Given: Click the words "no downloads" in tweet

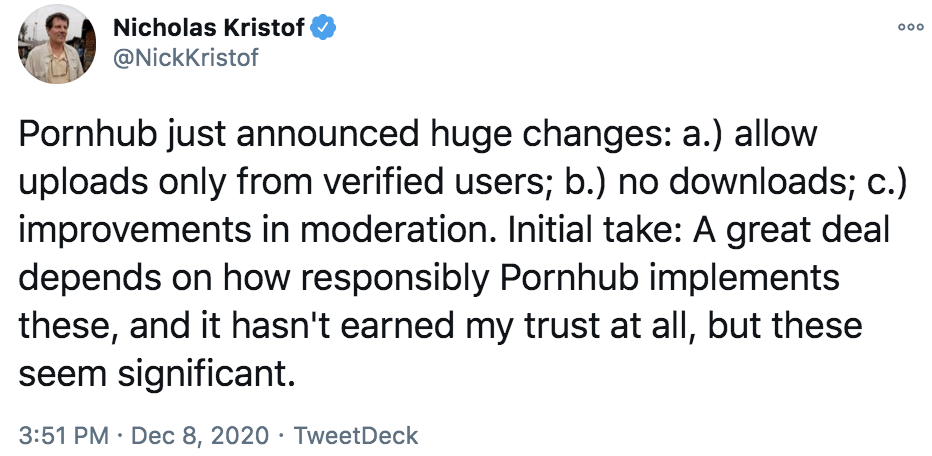Looking at the screenshot, I should click(674, 183).
